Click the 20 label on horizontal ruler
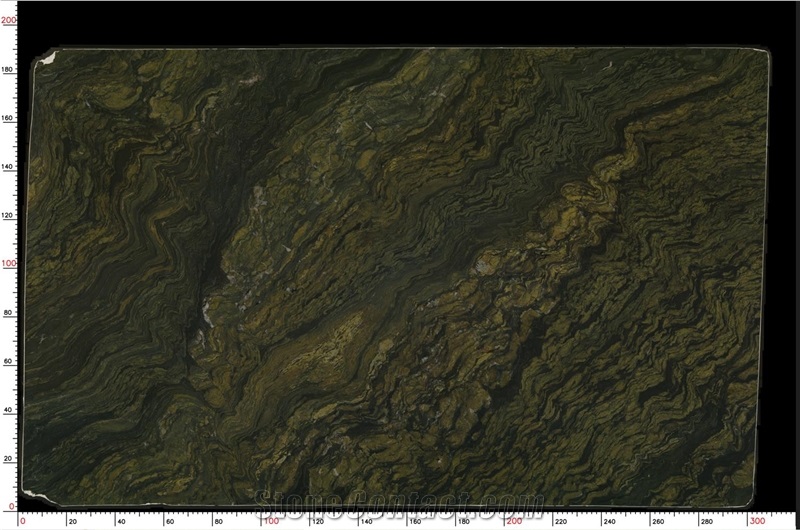Screen dimensions: 800x530 [72, 521]
